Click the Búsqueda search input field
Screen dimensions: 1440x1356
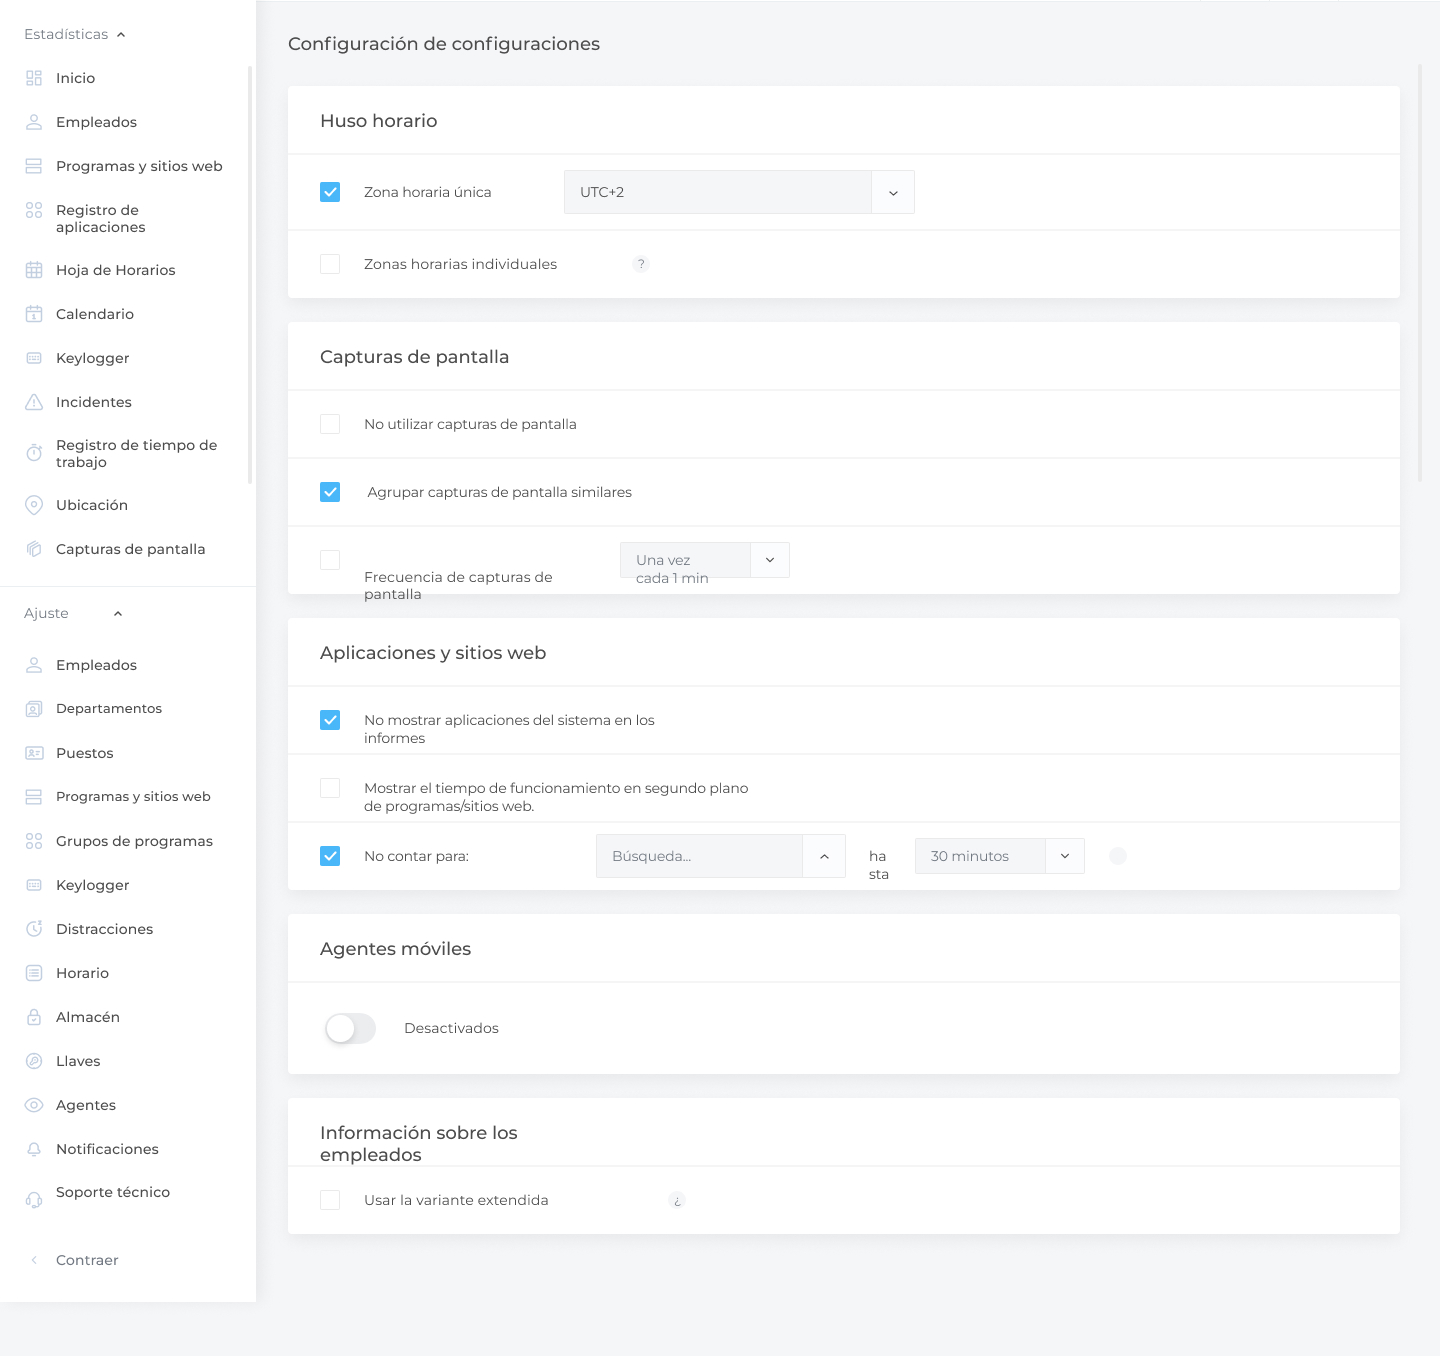[699, 856]
